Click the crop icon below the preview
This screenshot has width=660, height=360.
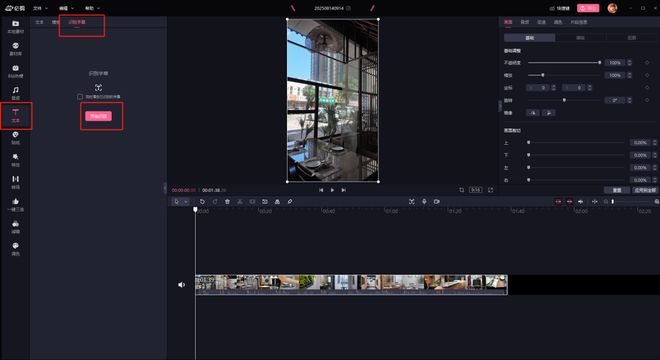coord(462,190)
